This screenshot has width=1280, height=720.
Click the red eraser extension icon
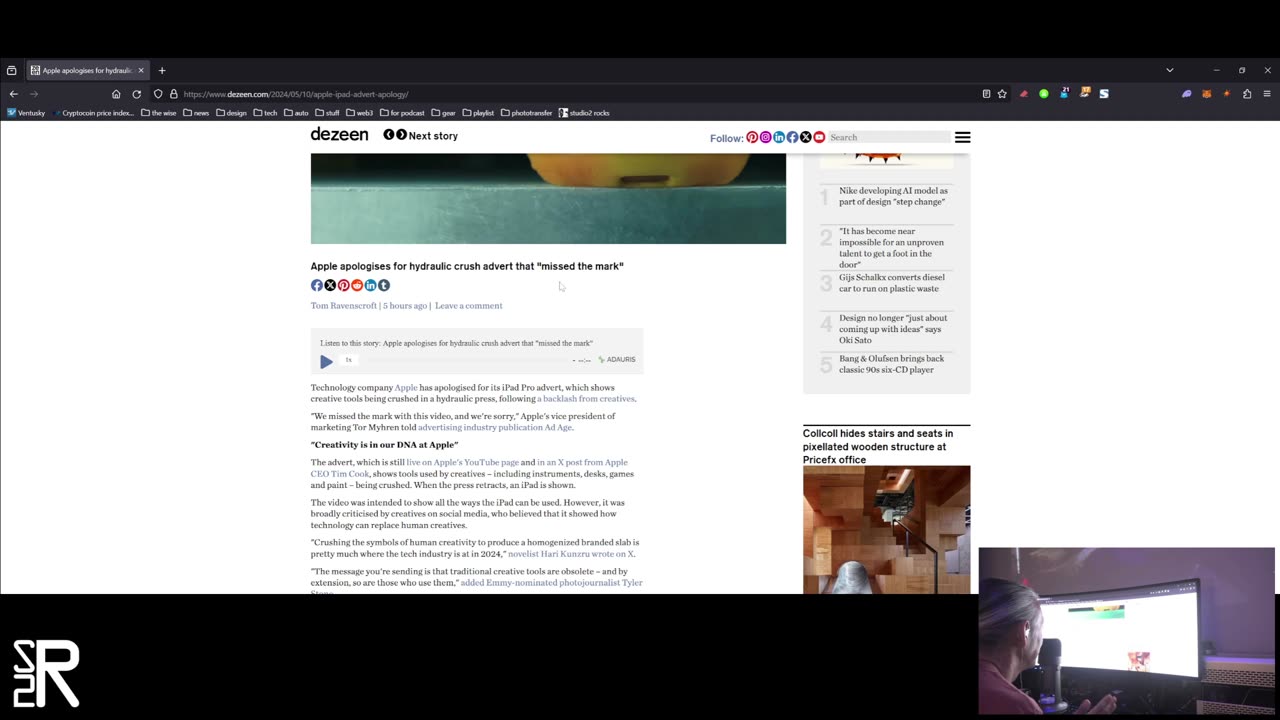click(x=1024, y=94)
